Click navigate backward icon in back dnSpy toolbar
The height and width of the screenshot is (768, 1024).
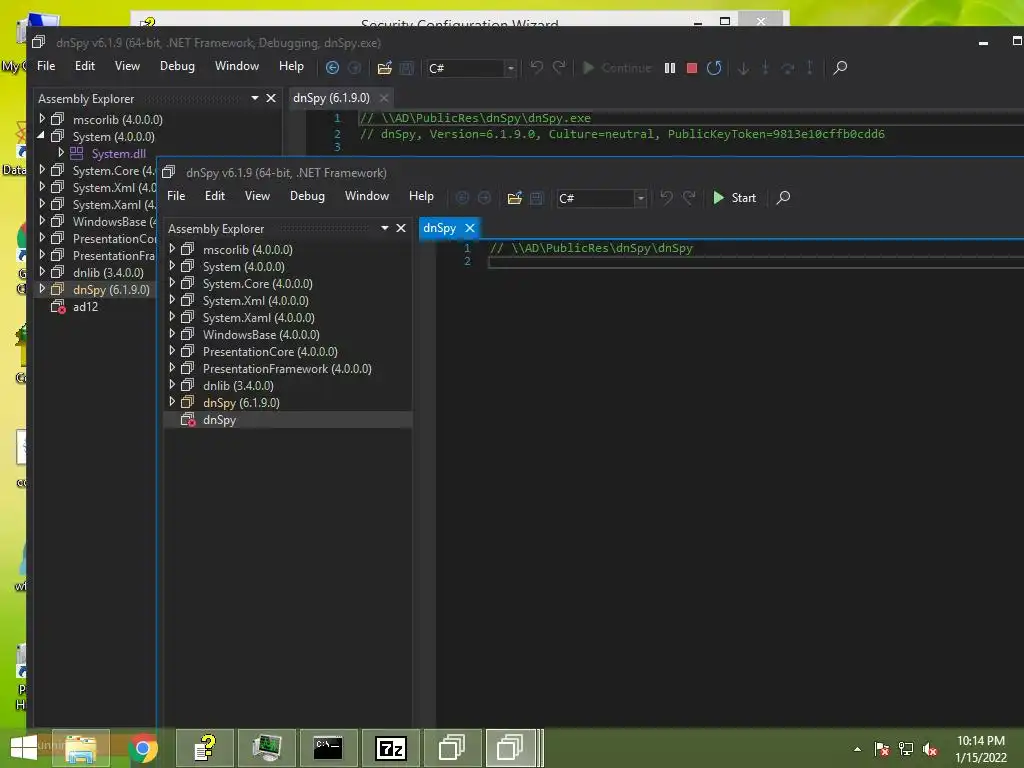332,68
